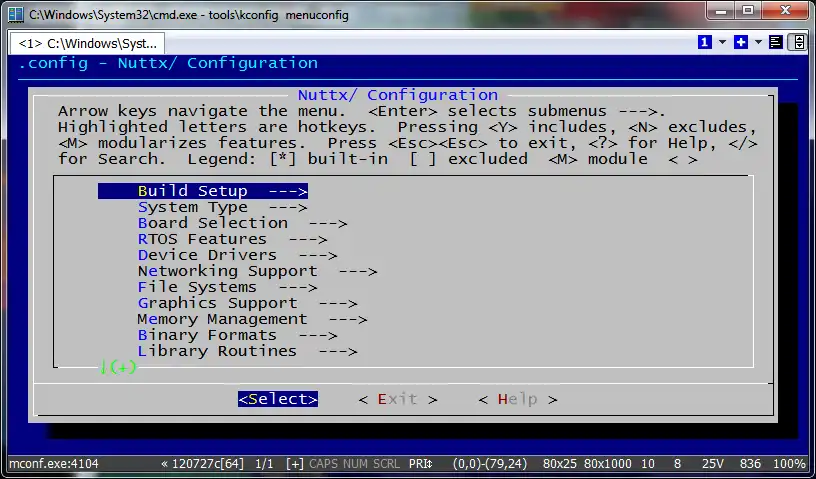Click the < Exit > button
The height and width of the screenshot is (479, 816).
click(398, 399)
